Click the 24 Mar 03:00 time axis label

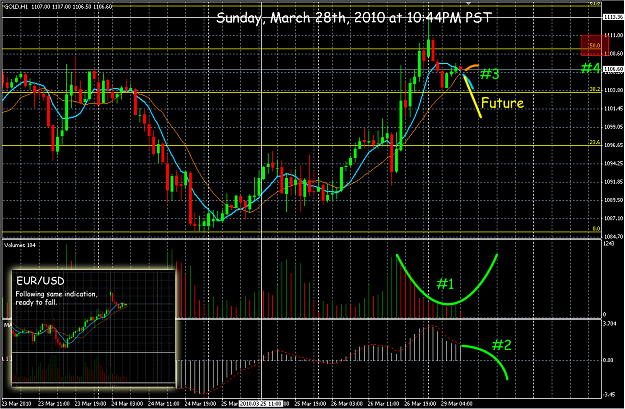click(127, 404)
